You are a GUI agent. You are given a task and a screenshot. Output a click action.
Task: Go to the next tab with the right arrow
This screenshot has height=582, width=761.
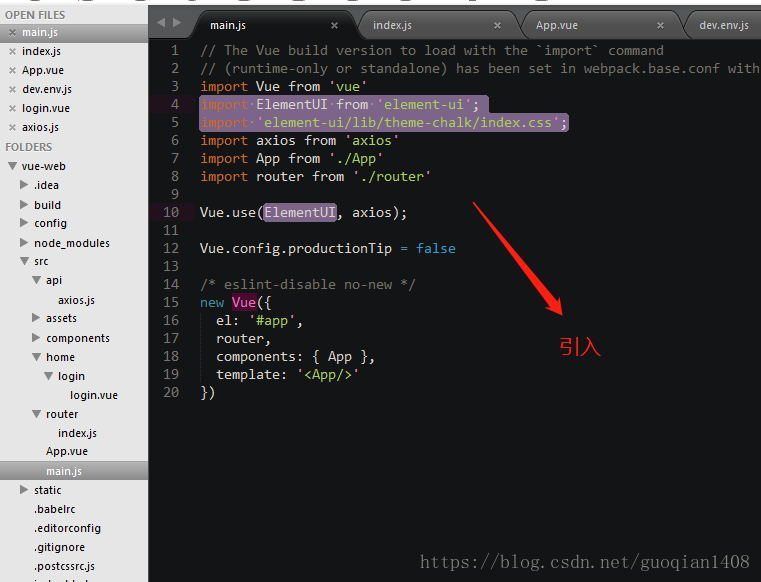177,22
